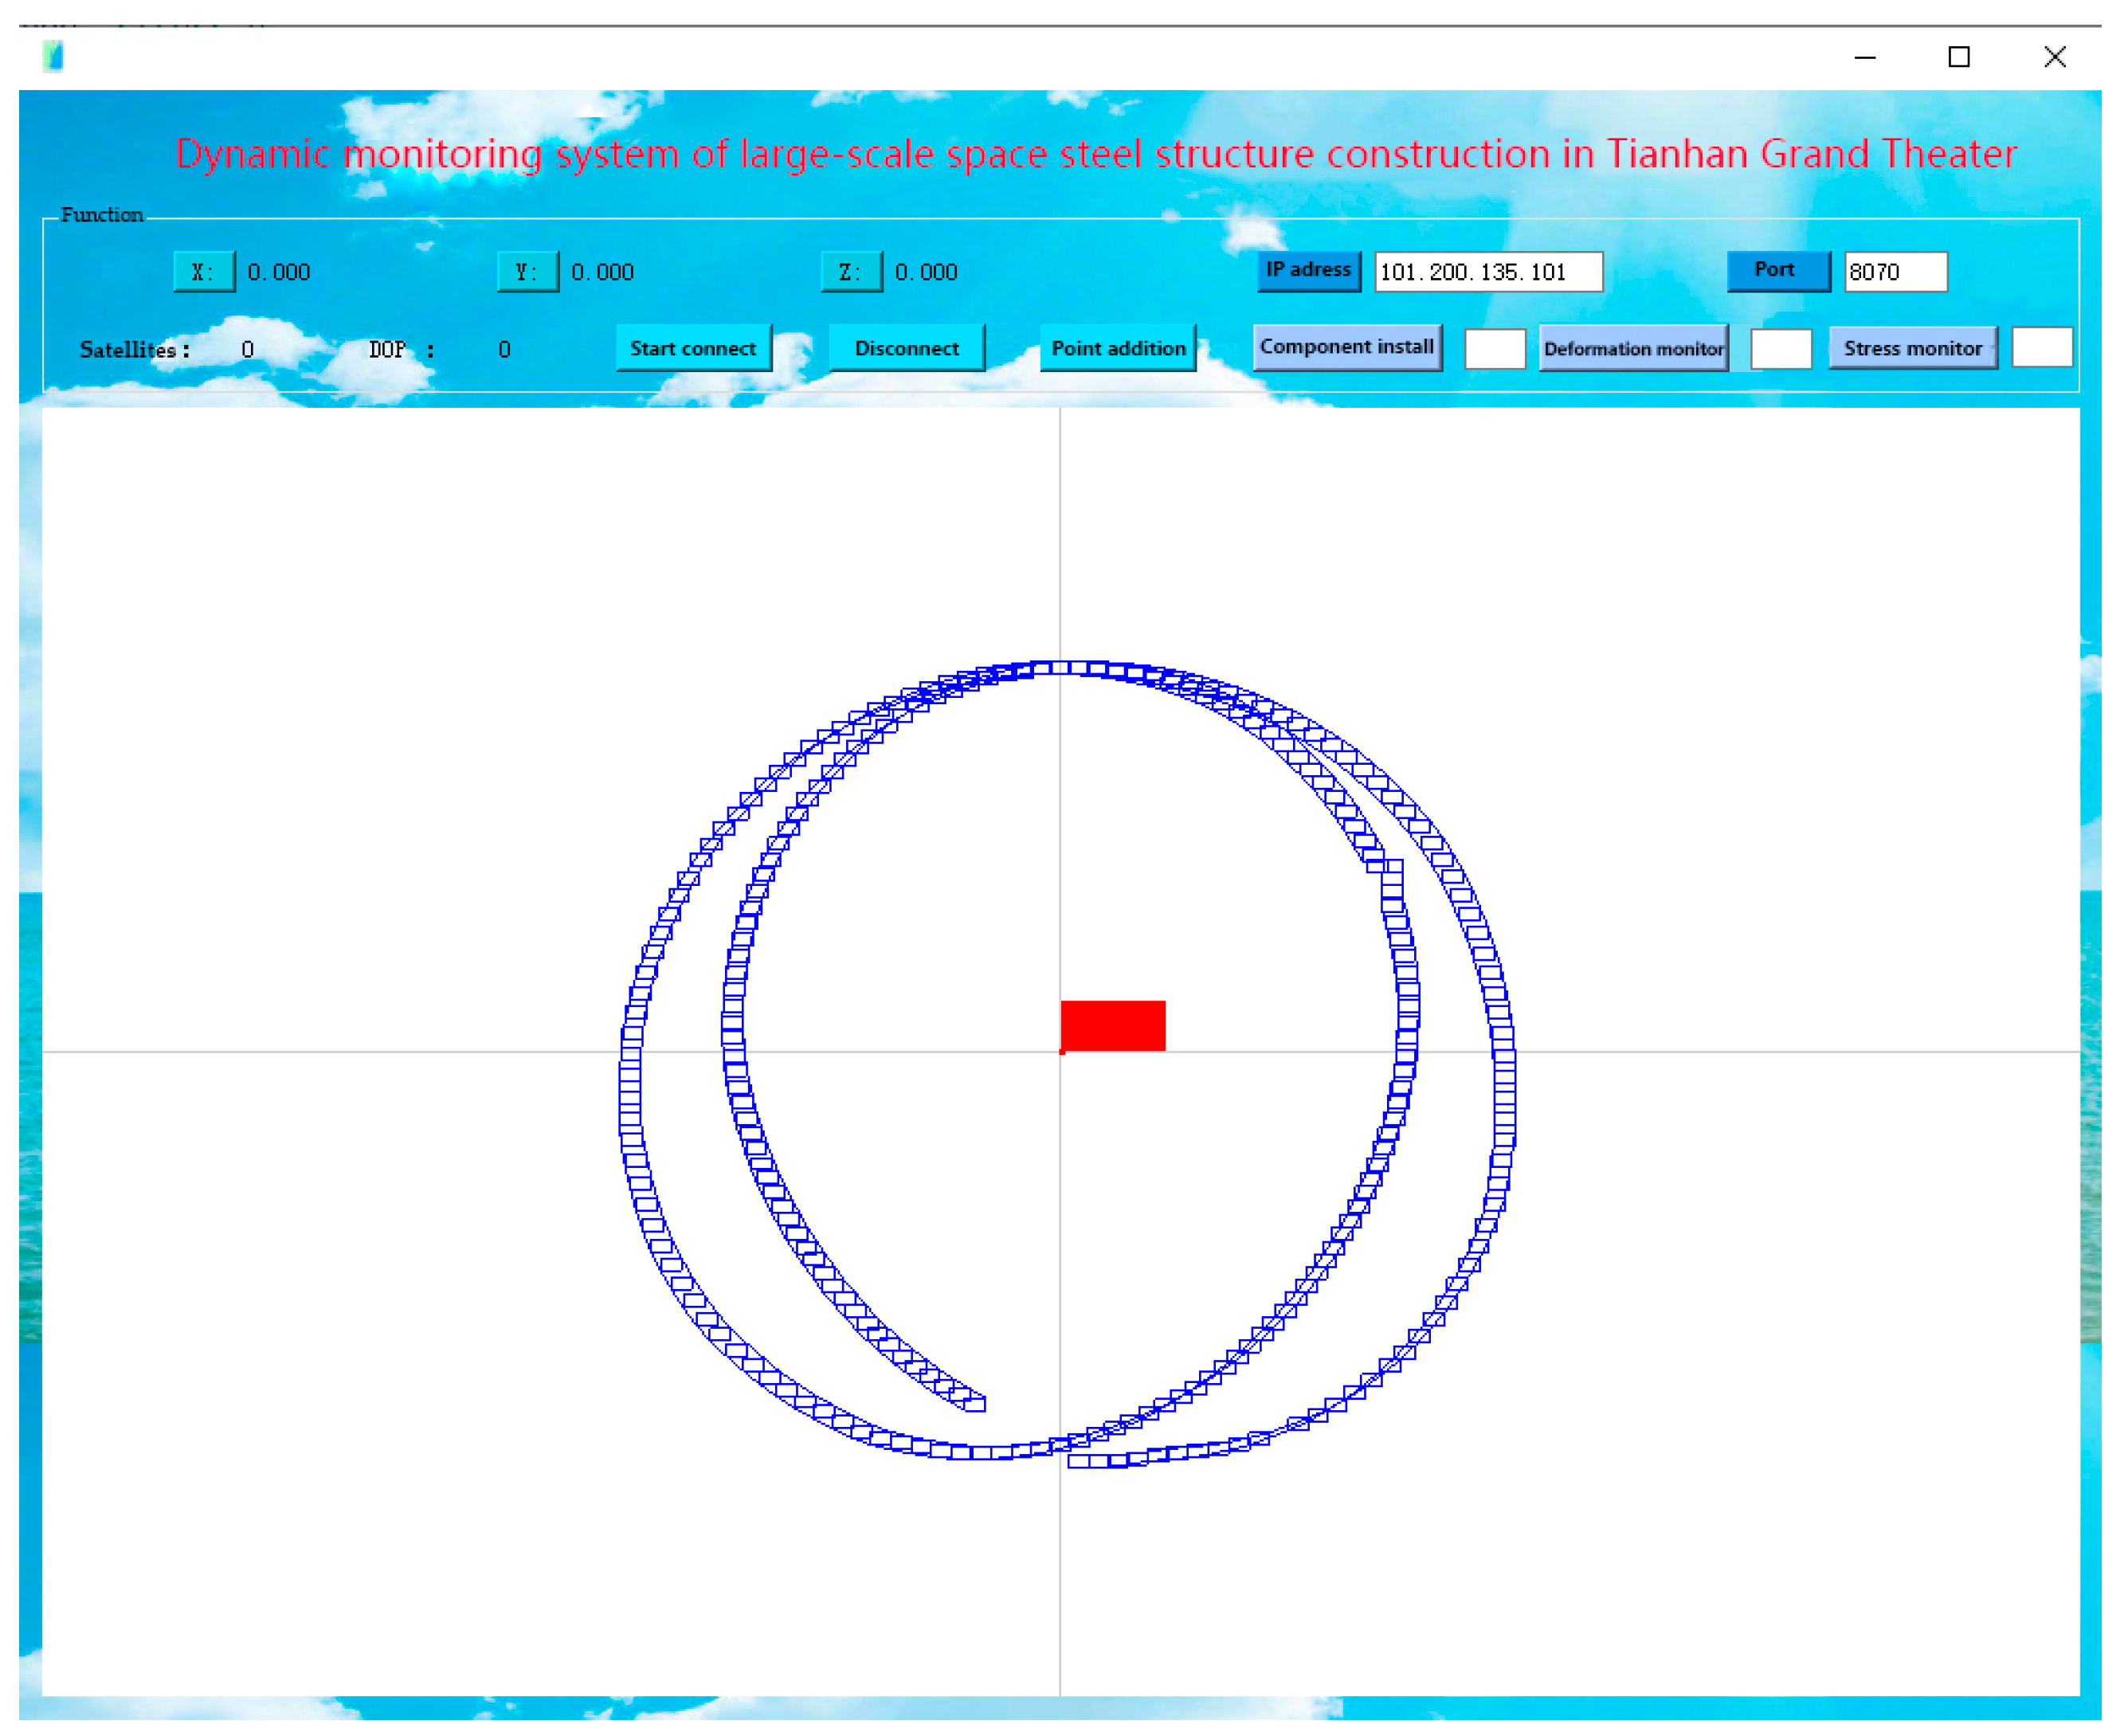Image resolution: width=2120 pixels, height=1736 pixels.
Task: Select the red rectangle marker at center
Action: pos(1112,1025)
